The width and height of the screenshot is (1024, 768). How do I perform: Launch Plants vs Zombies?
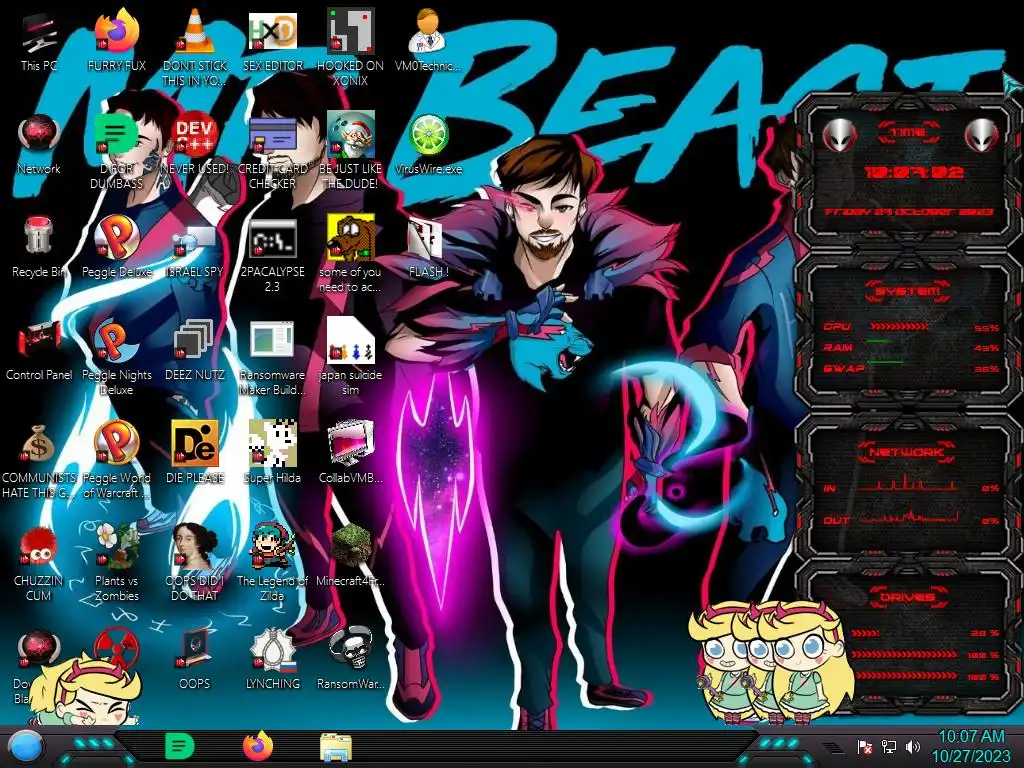coord(116,545)
